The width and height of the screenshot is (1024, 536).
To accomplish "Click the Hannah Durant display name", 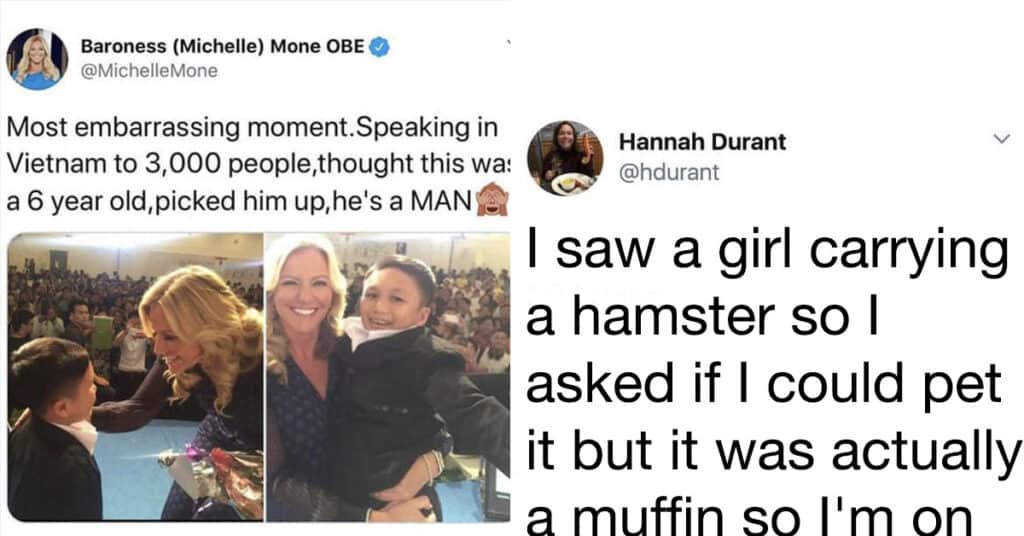I will 702,142.
